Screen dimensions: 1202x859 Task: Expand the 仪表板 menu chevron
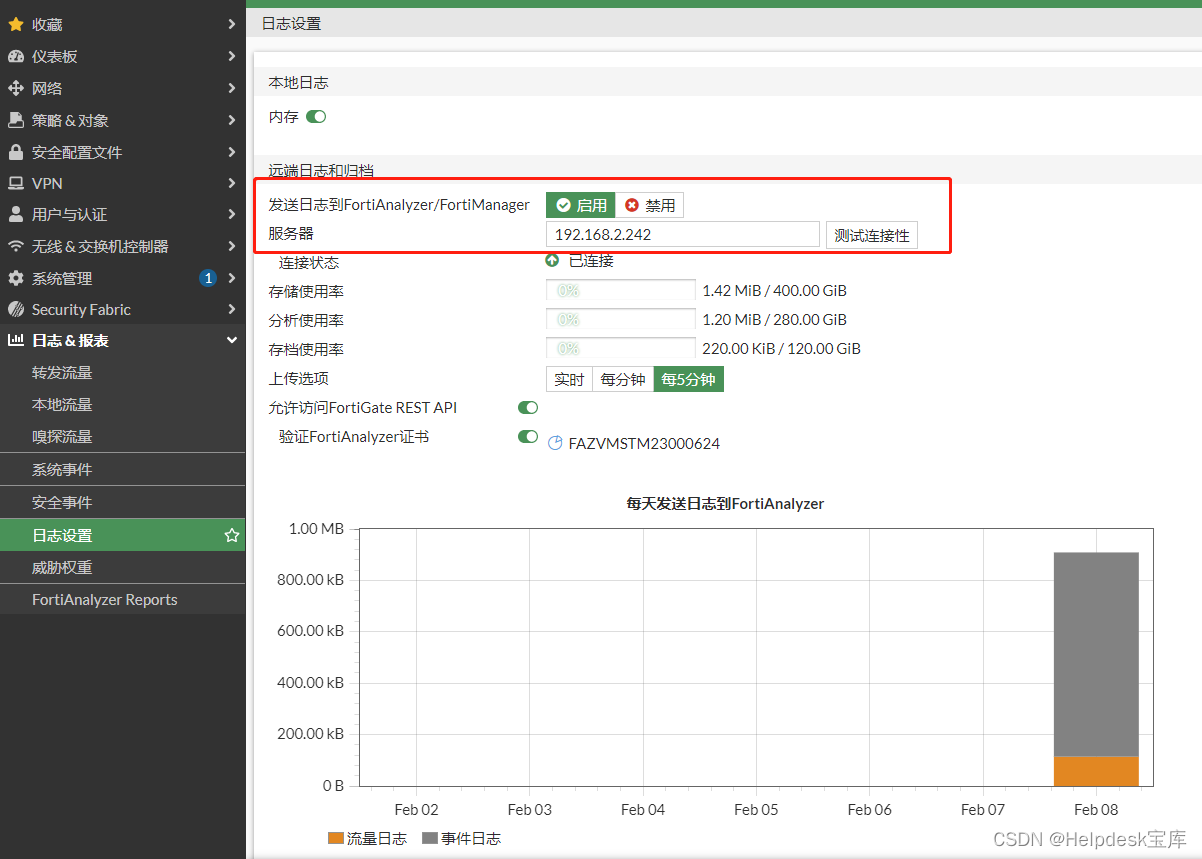pos(232,56)
